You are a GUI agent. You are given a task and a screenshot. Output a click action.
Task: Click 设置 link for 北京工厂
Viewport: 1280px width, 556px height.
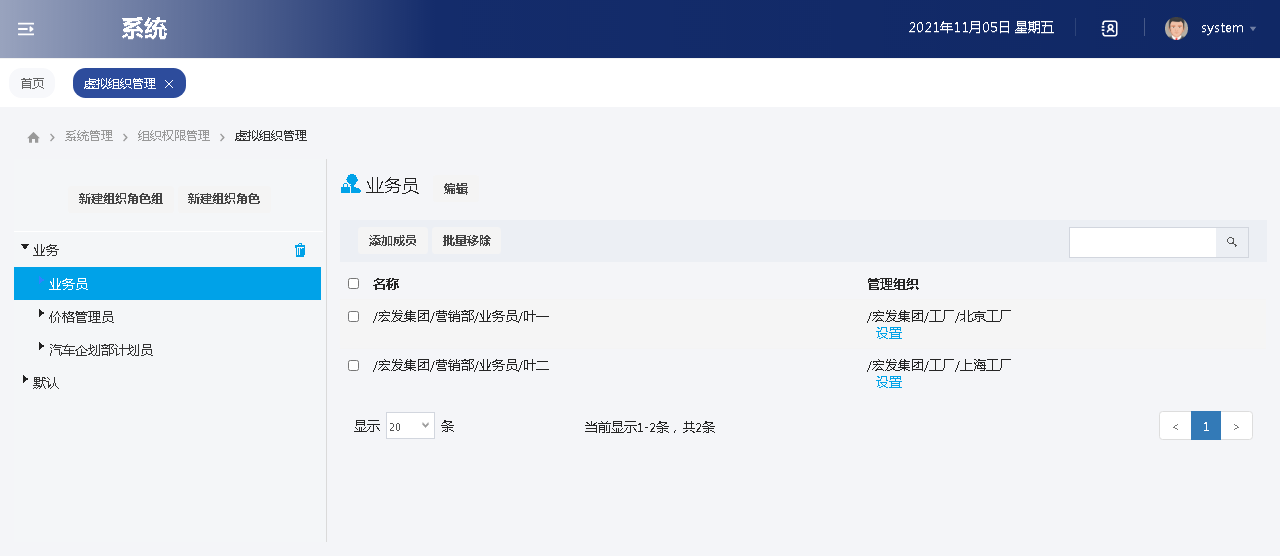point(889,334)
